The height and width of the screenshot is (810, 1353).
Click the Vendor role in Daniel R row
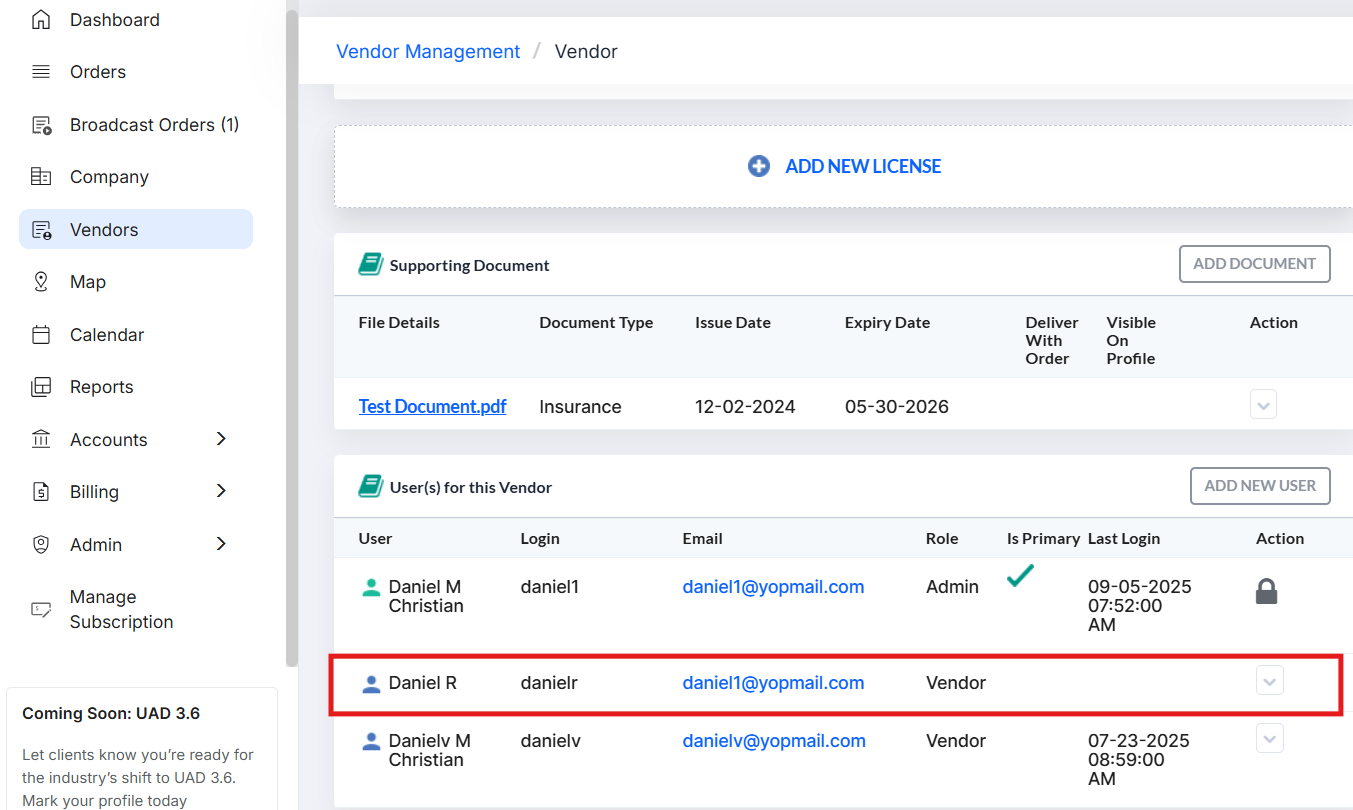[956, 683]
